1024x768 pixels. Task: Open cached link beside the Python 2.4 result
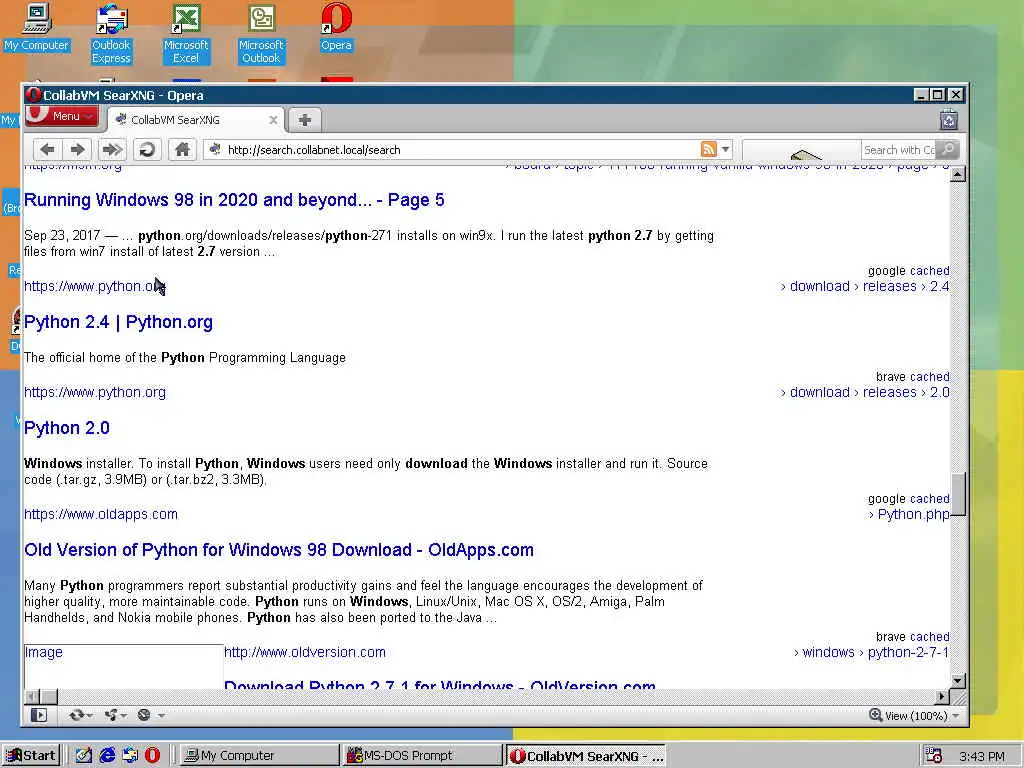(x=929, y=270)
